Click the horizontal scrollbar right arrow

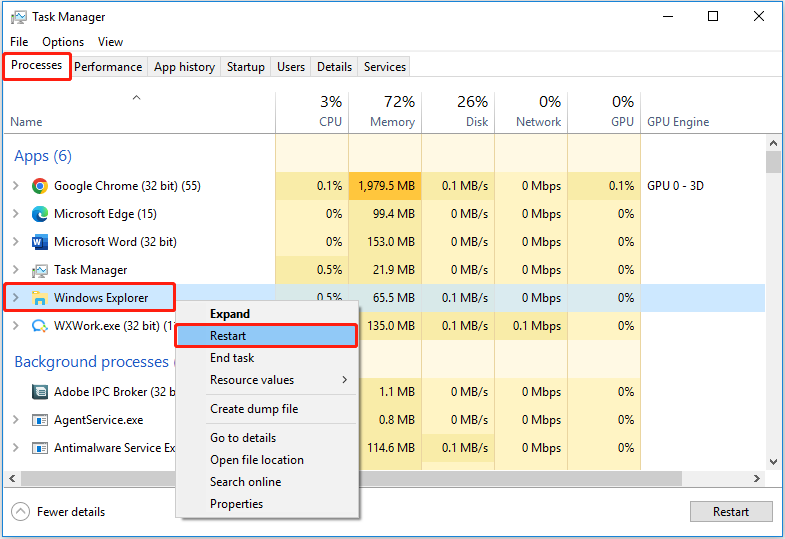tap(757, 478)
